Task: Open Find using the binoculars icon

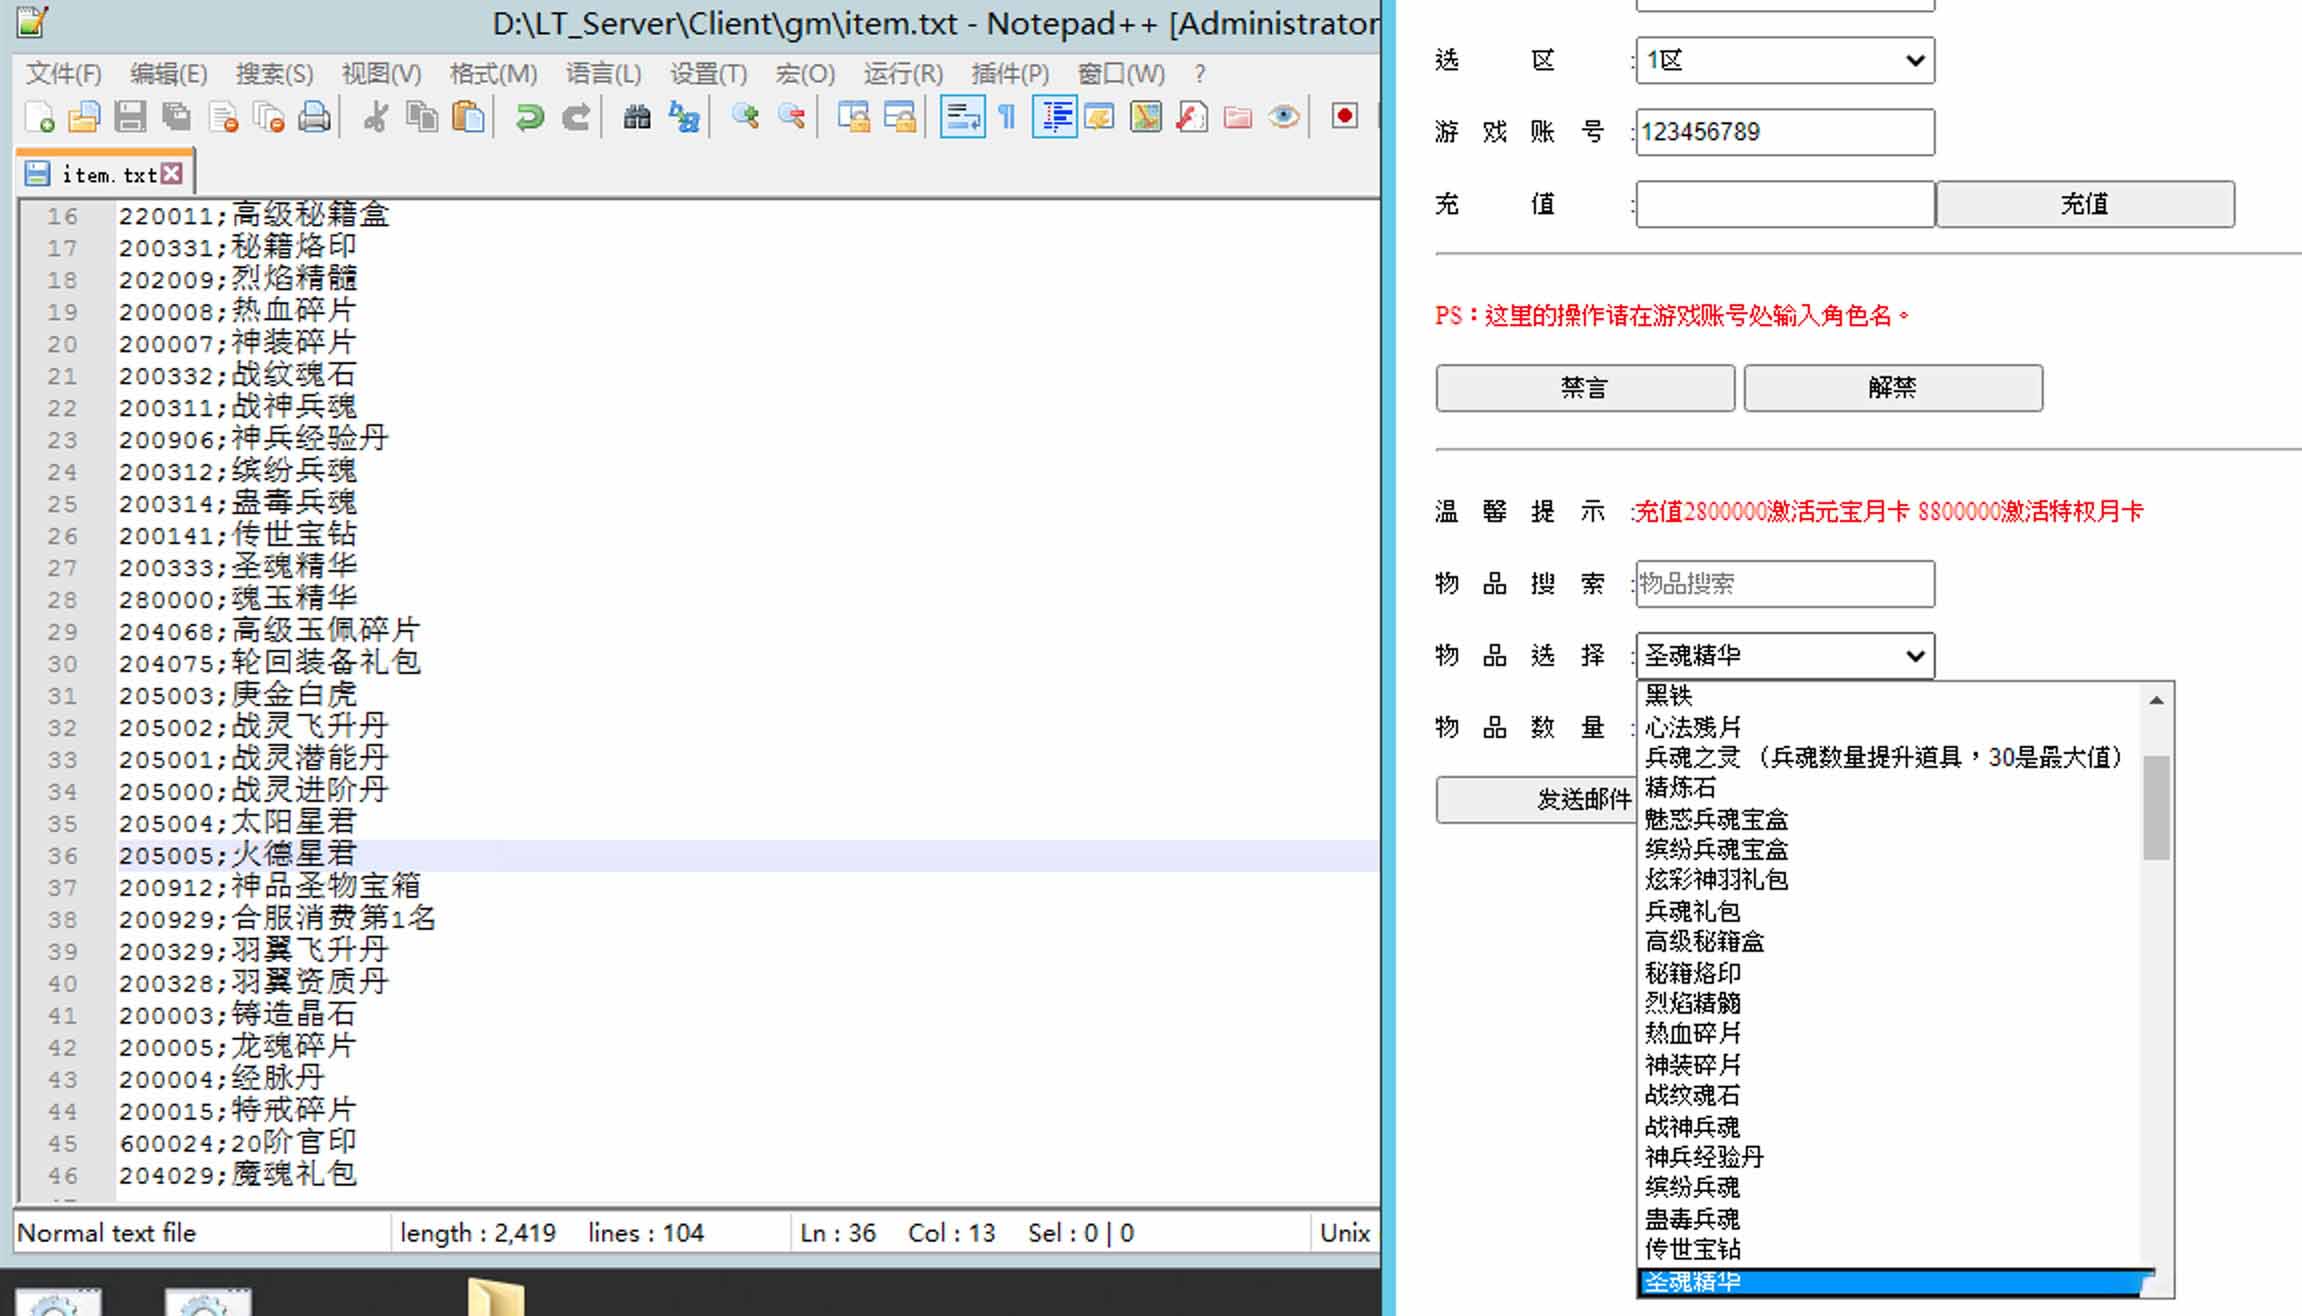Action: pyautogui.click(x=637, y=117)
